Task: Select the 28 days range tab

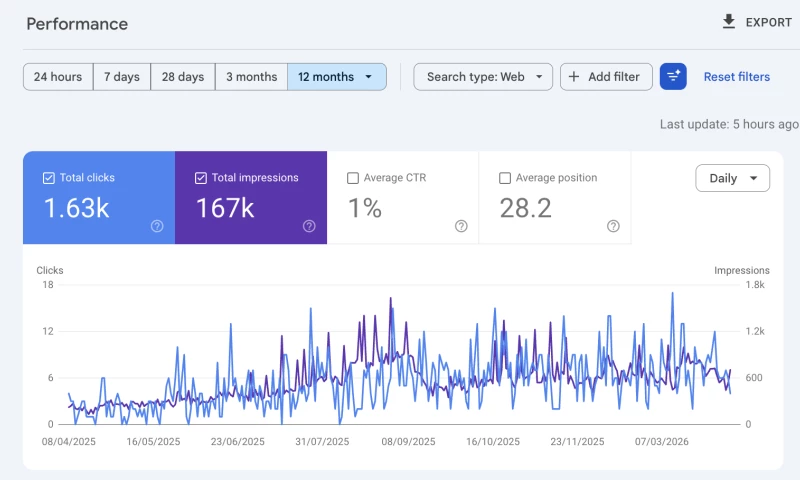Action: point(183,77)
